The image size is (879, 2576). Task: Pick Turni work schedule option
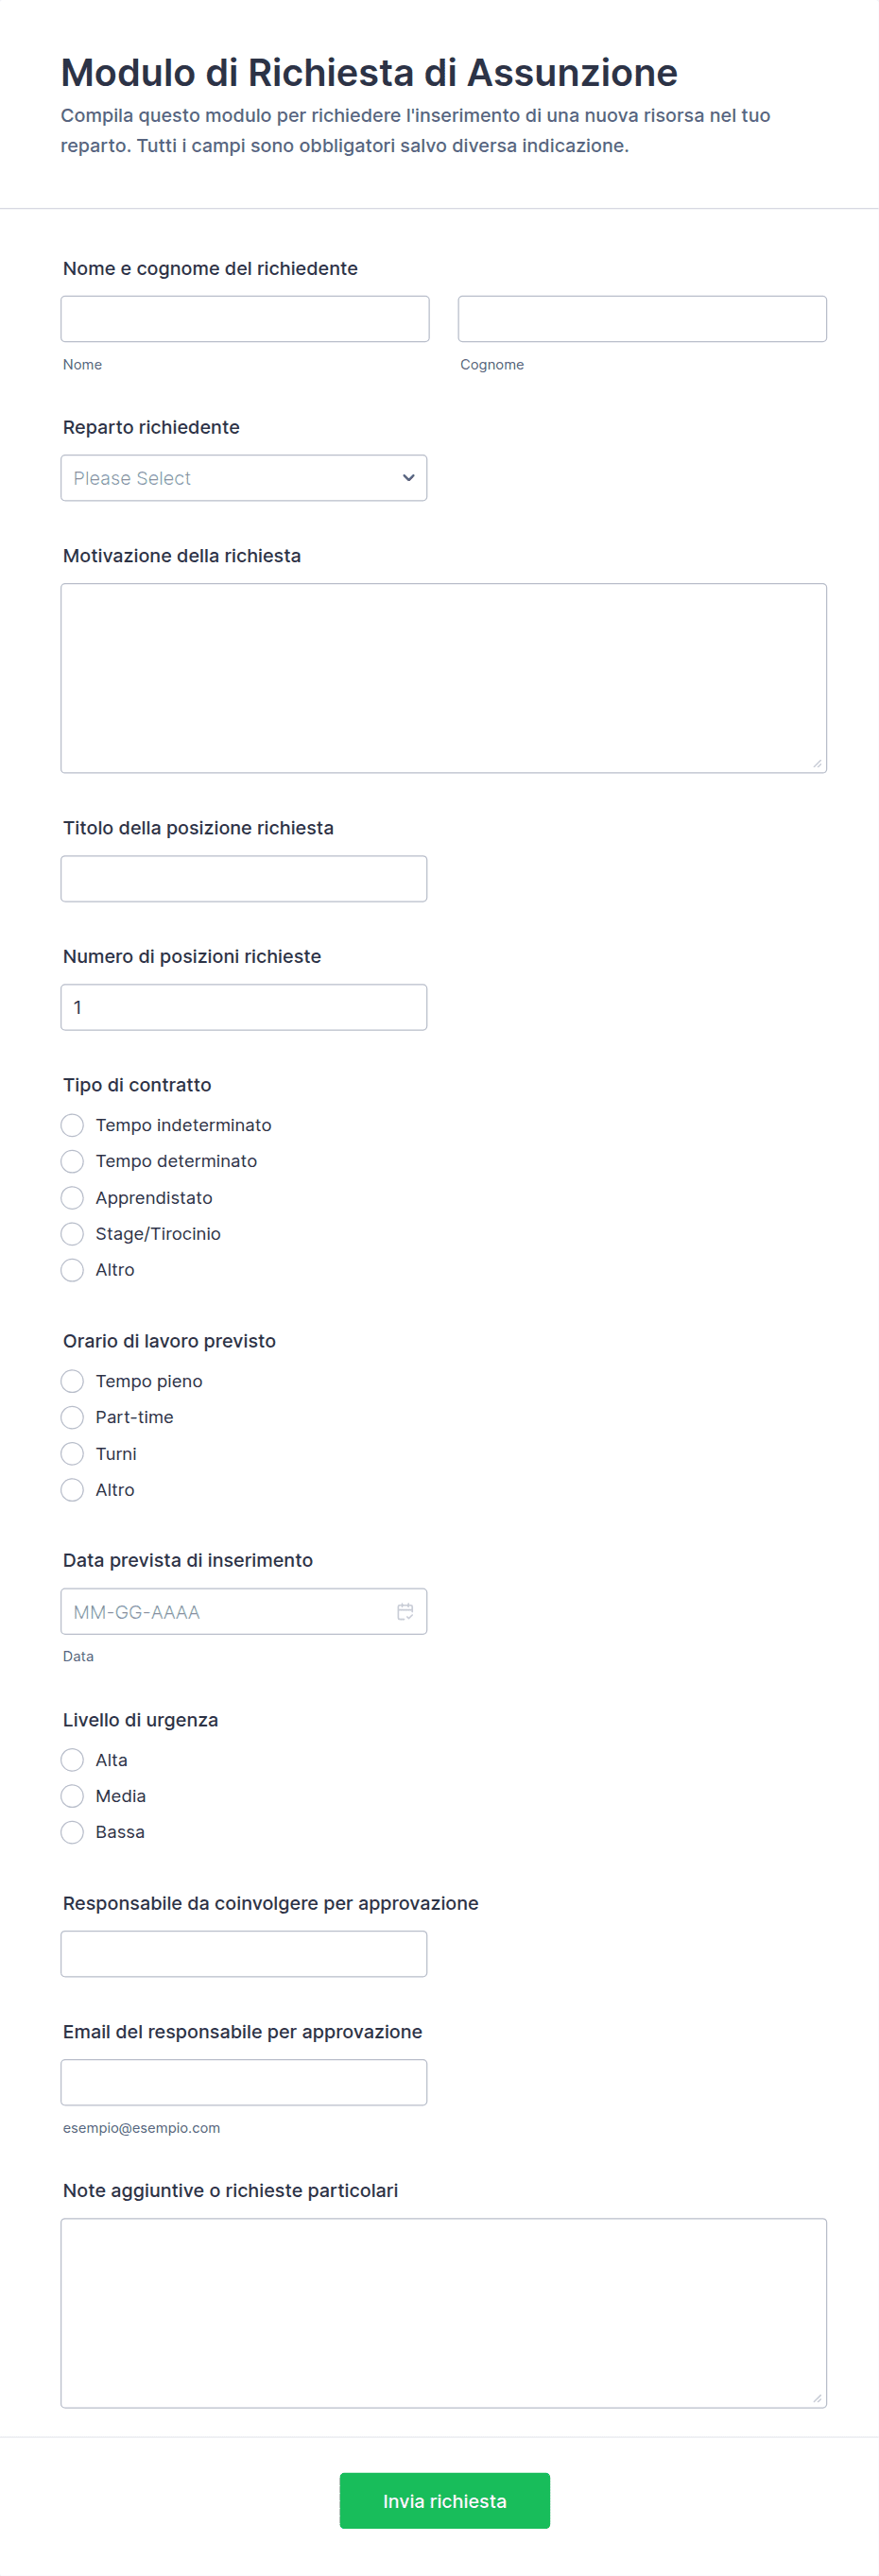(x=72, y=1453)
